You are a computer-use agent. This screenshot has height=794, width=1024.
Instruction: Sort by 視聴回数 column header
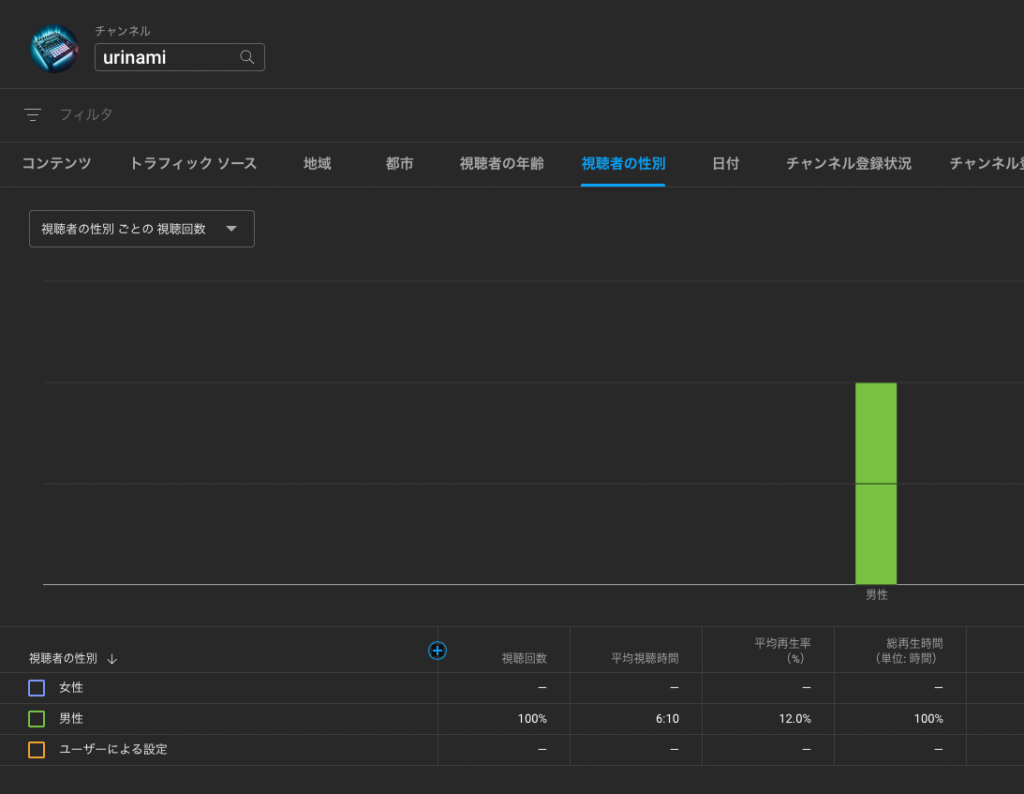(524, 659)
